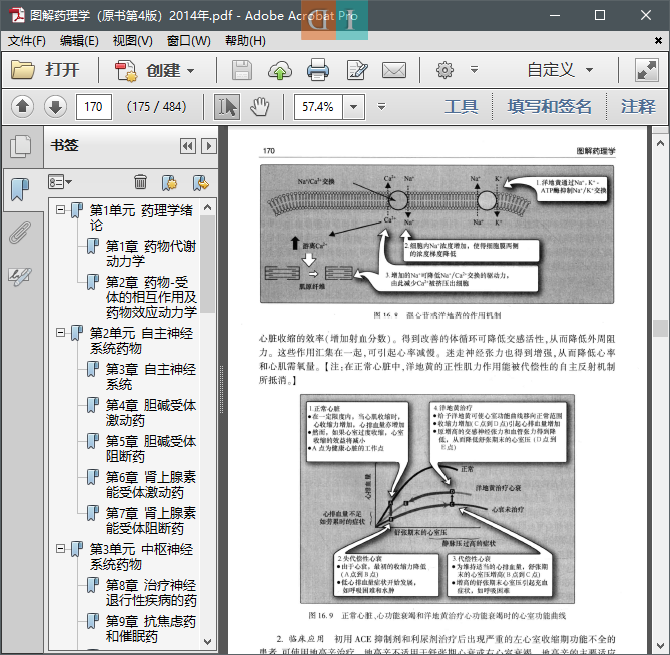Screen dimensions: 670x655
Task: Click the bookmark icon right of new bookmark
Action: click(200, 182)
